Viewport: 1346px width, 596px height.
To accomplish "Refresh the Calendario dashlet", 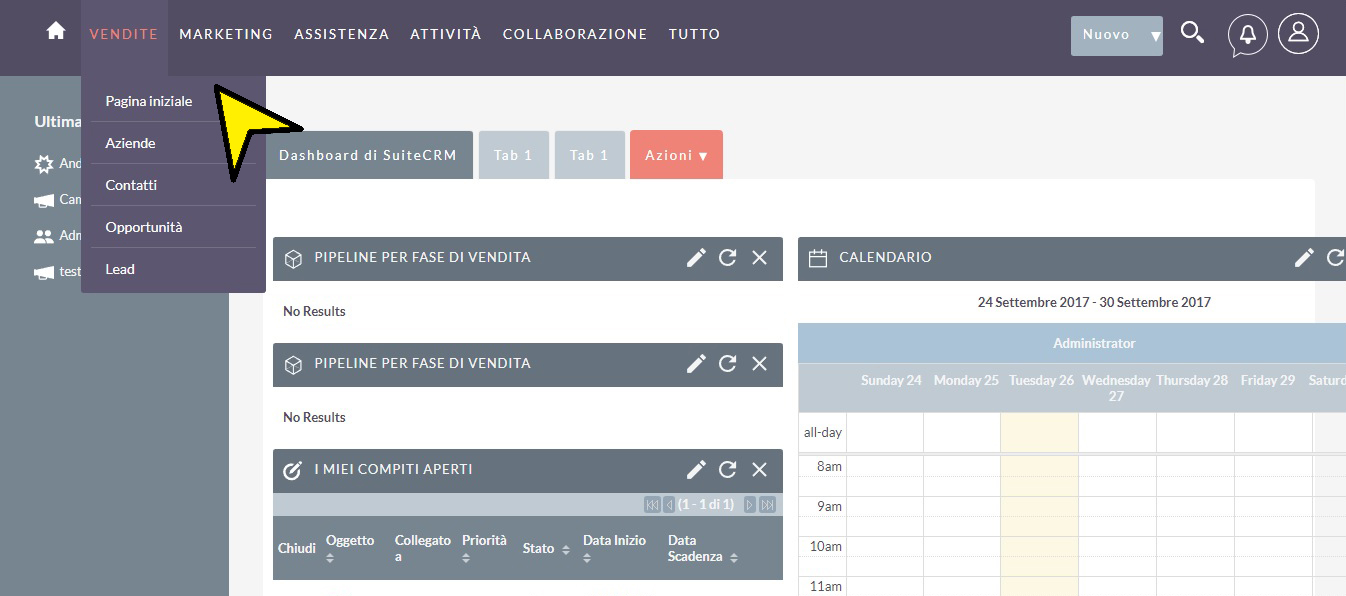I will click(1335, 257).
